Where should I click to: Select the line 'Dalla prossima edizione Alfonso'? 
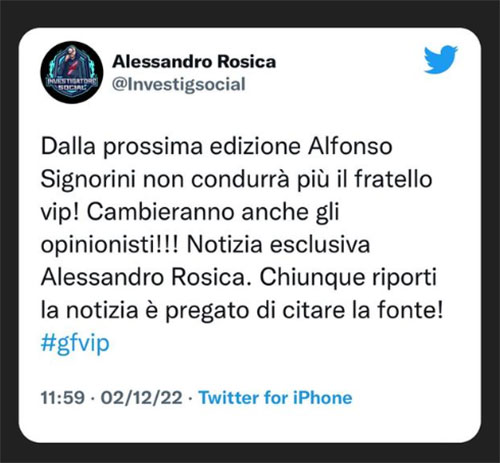[216, 147]
